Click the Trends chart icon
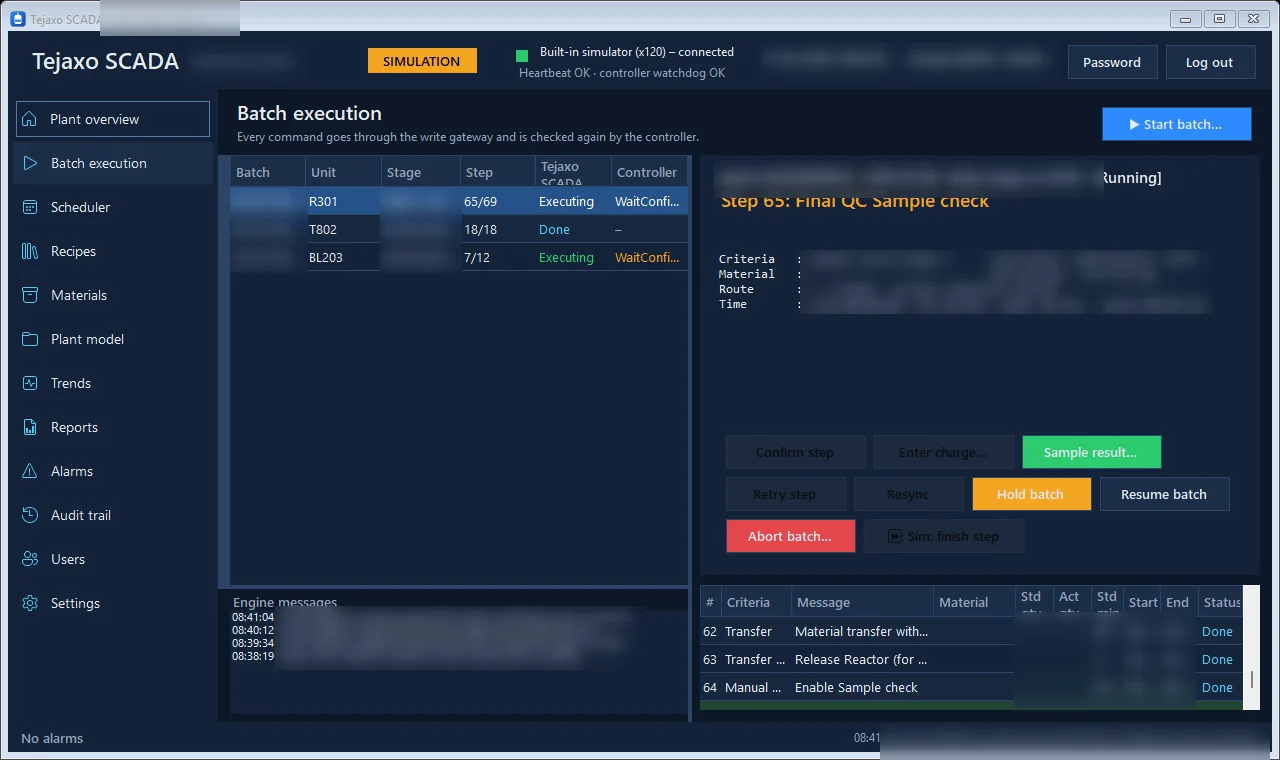 tap(30, 383)
